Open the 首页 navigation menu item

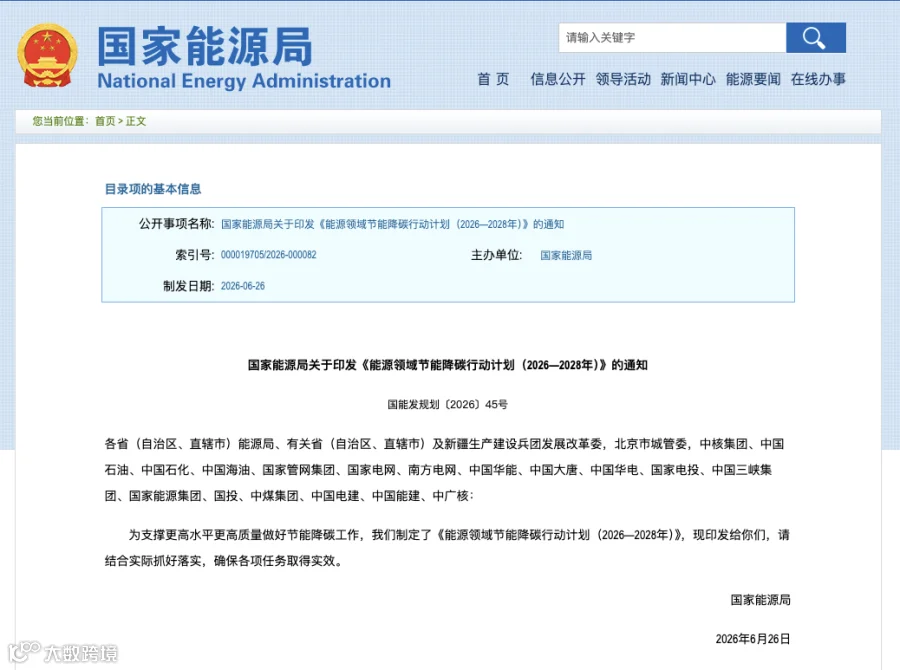(493, 79)
